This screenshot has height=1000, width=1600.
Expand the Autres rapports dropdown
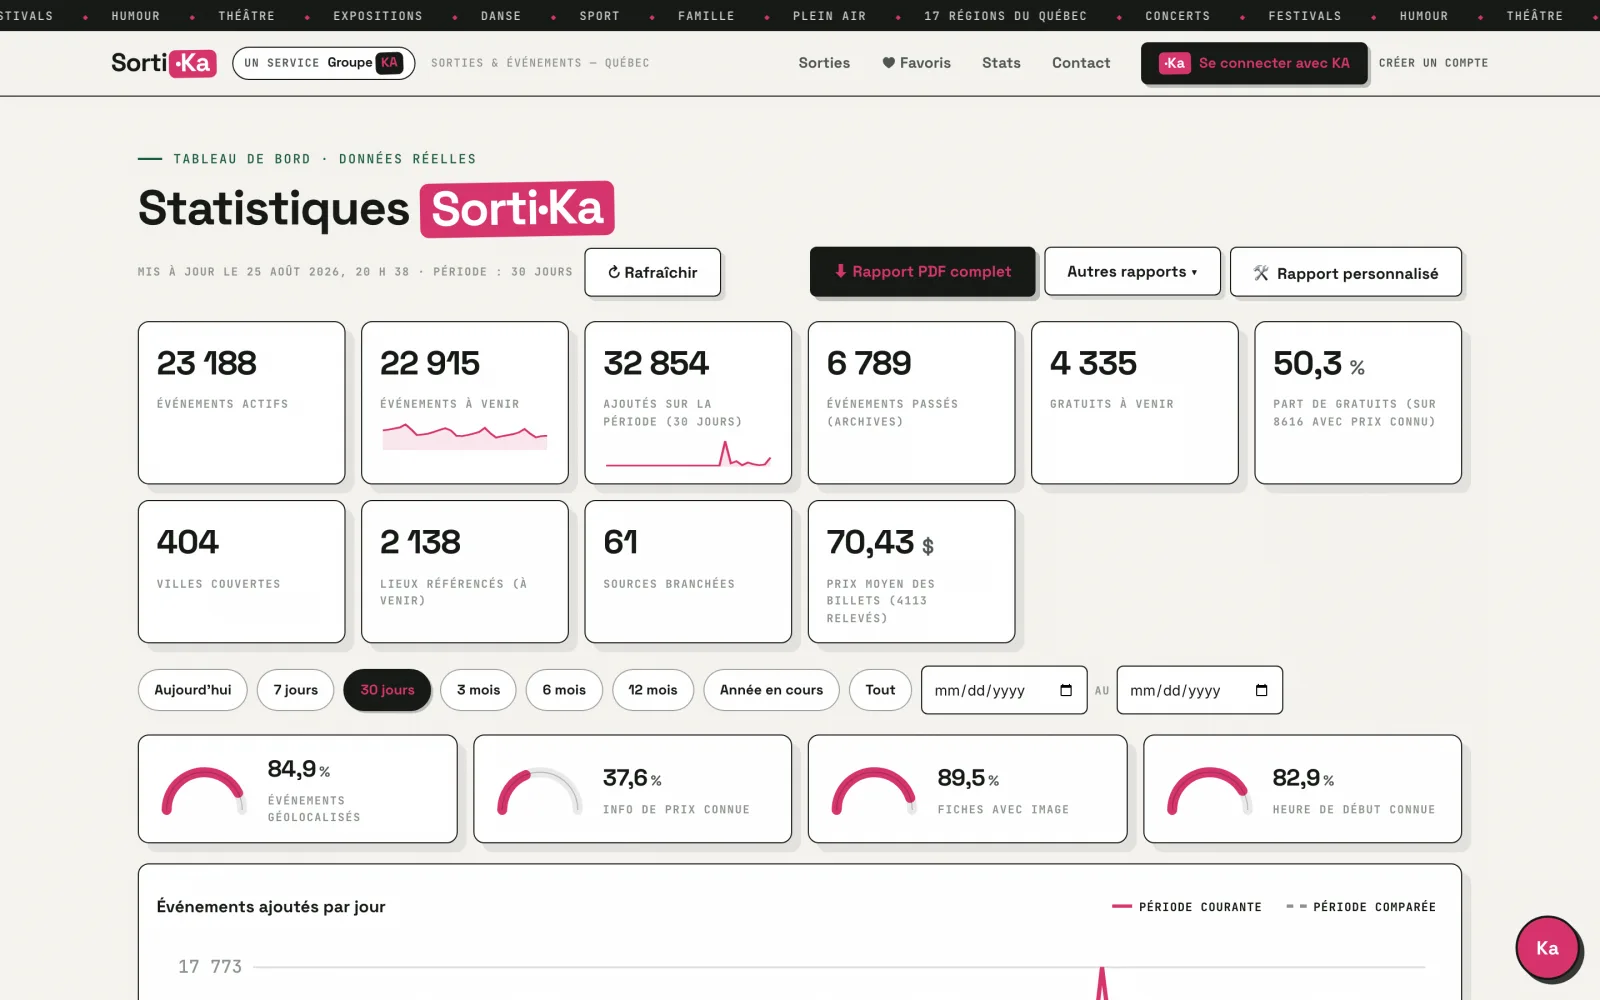(x=1132, y=271)
